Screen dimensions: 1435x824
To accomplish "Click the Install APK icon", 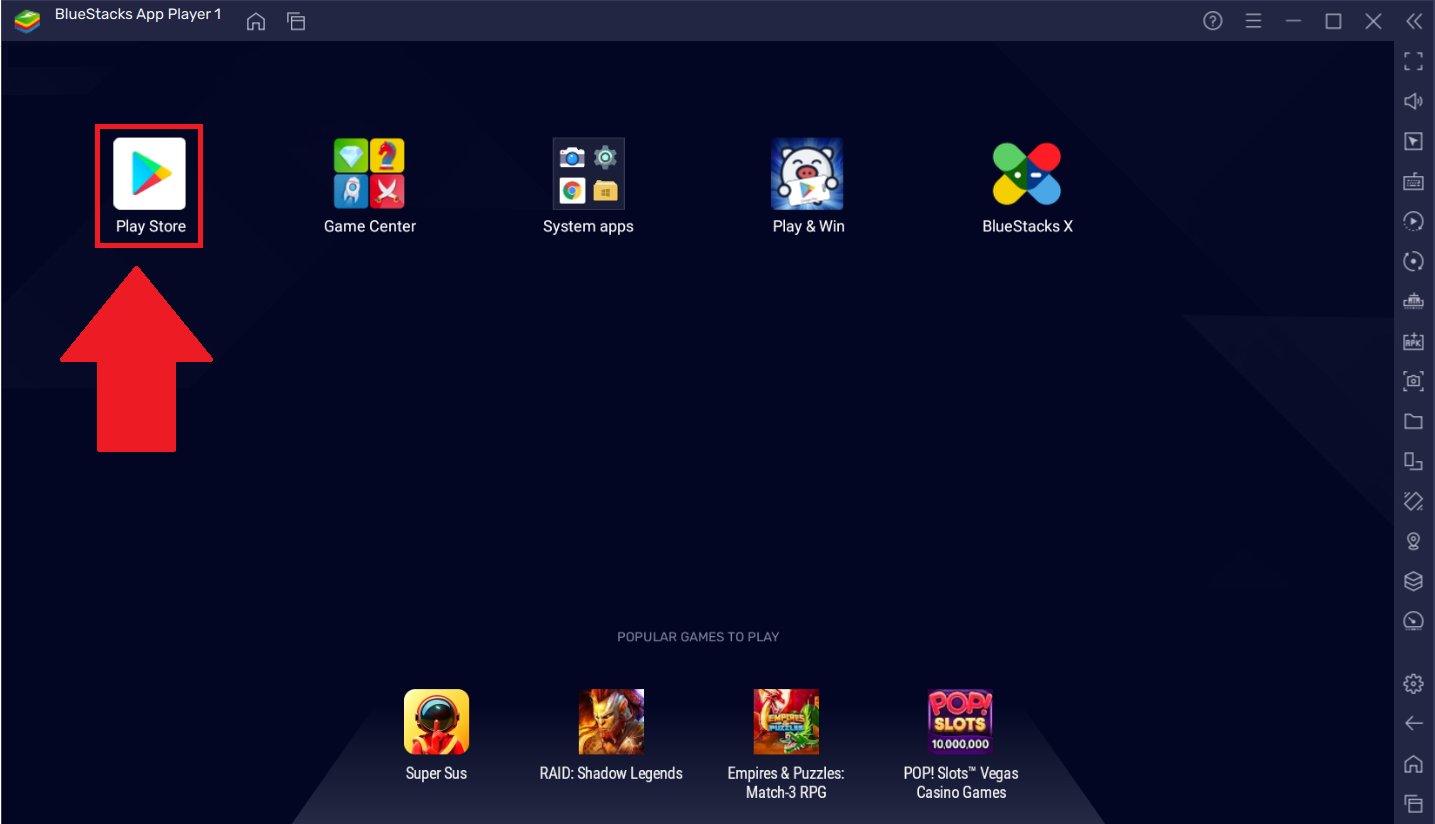I will pos(1413,341).
